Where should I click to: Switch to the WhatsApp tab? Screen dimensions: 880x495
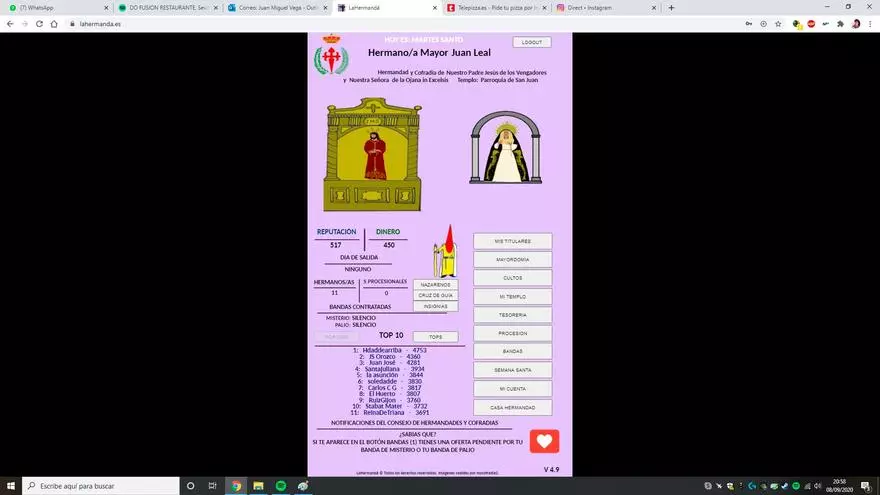[55, 7]
